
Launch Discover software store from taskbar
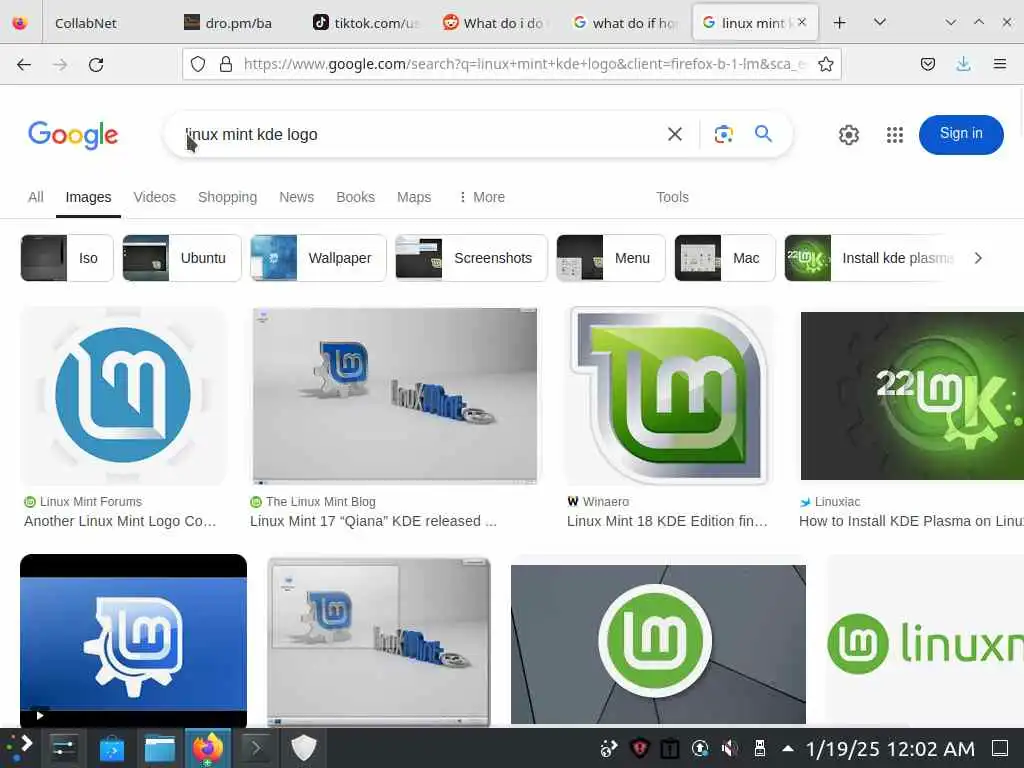click(112, 748)
